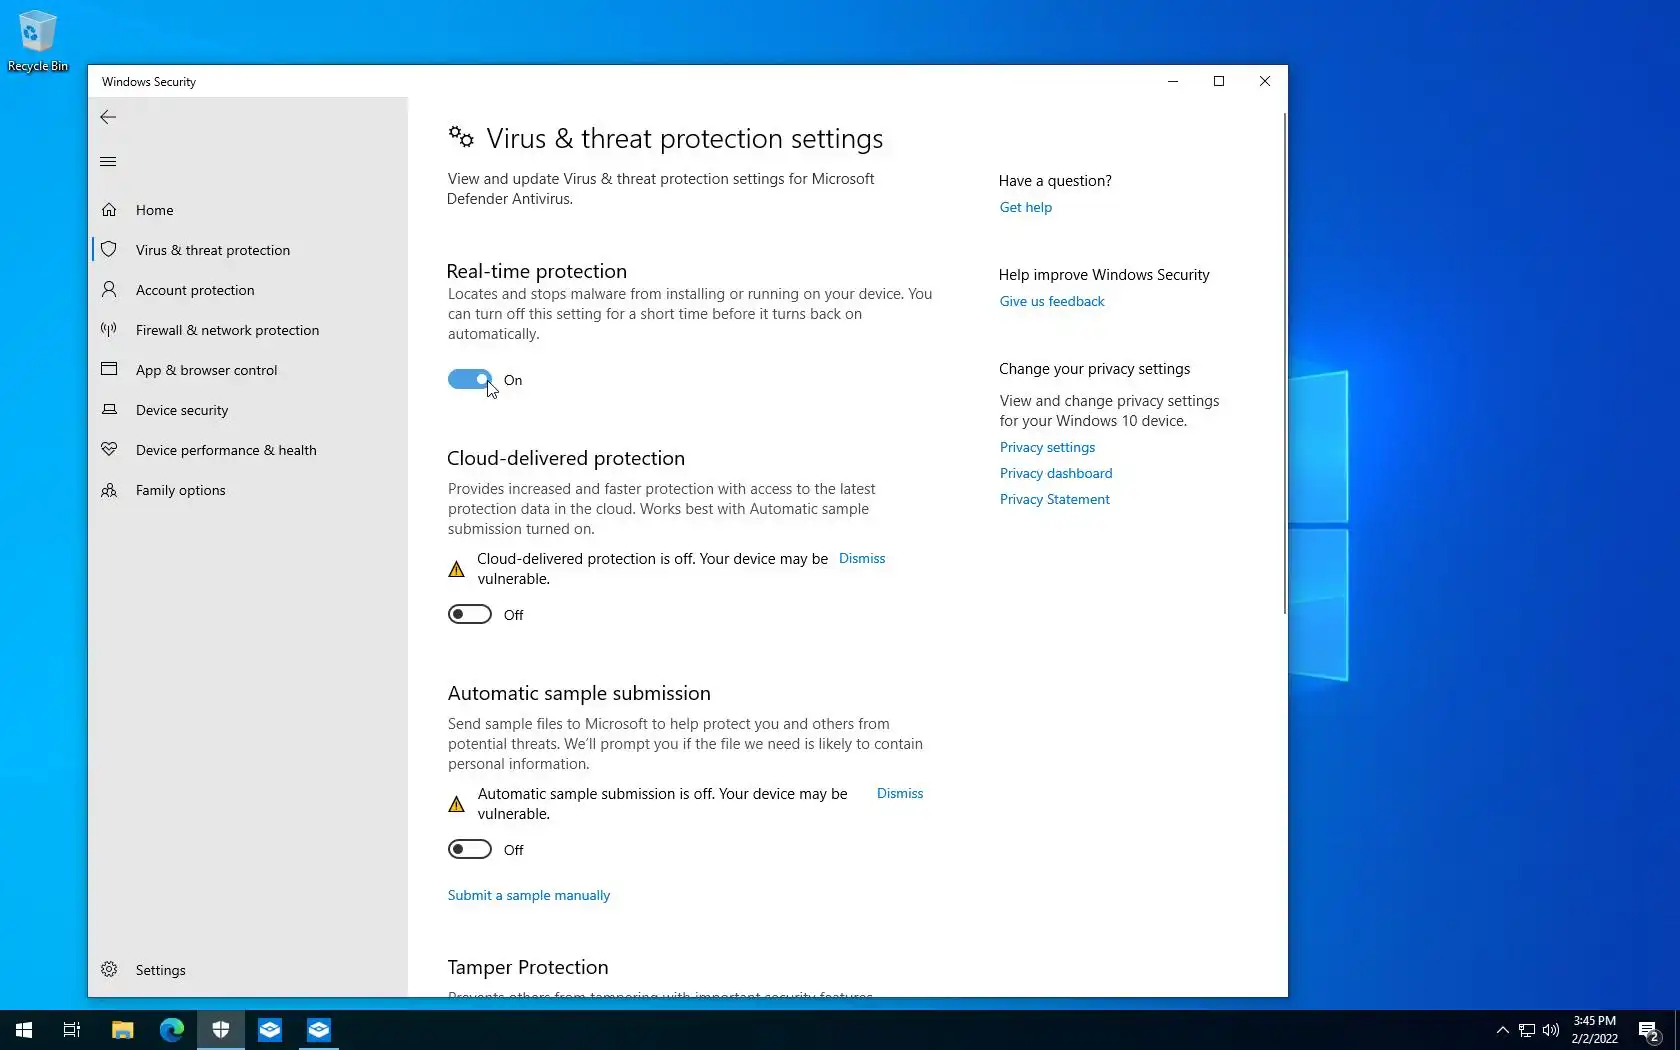Open Task View on the taskbar
This screenshot has height=1050, width=1680.
click(72, 1030)
